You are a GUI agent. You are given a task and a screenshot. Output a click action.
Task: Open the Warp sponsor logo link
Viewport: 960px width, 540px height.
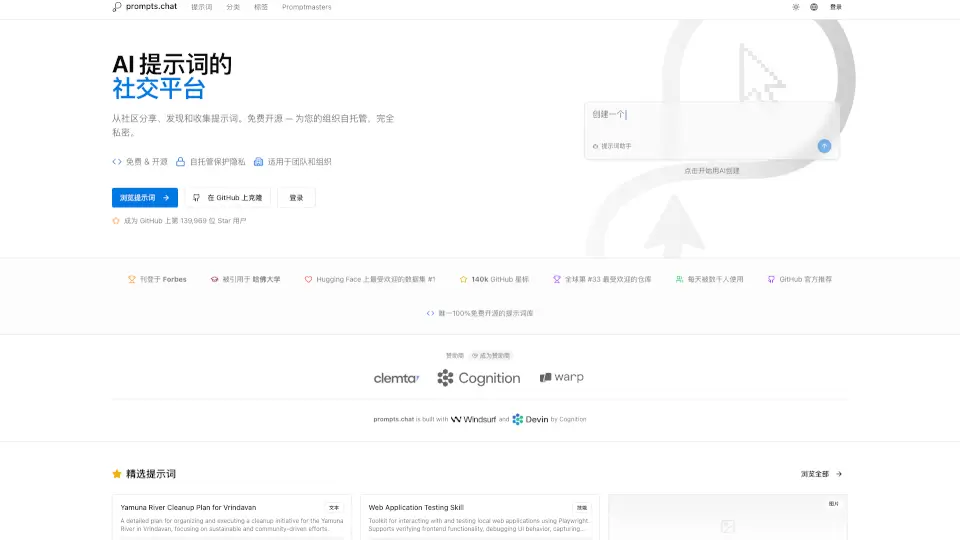pyautogui.click(x=561, y=378)
